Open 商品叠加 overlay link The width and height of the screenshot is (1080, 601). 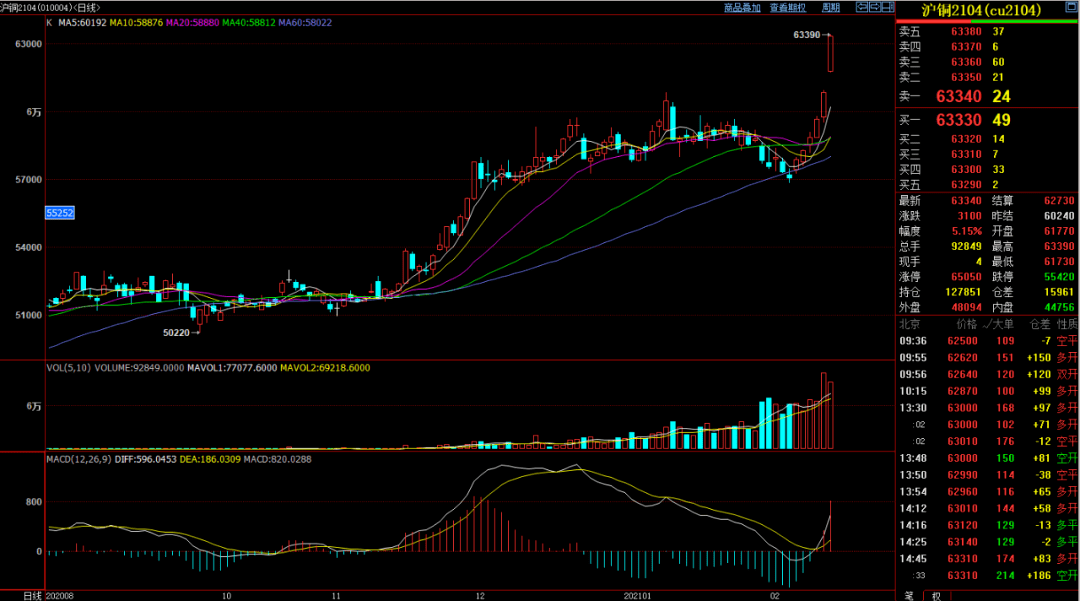pos(741,7)
